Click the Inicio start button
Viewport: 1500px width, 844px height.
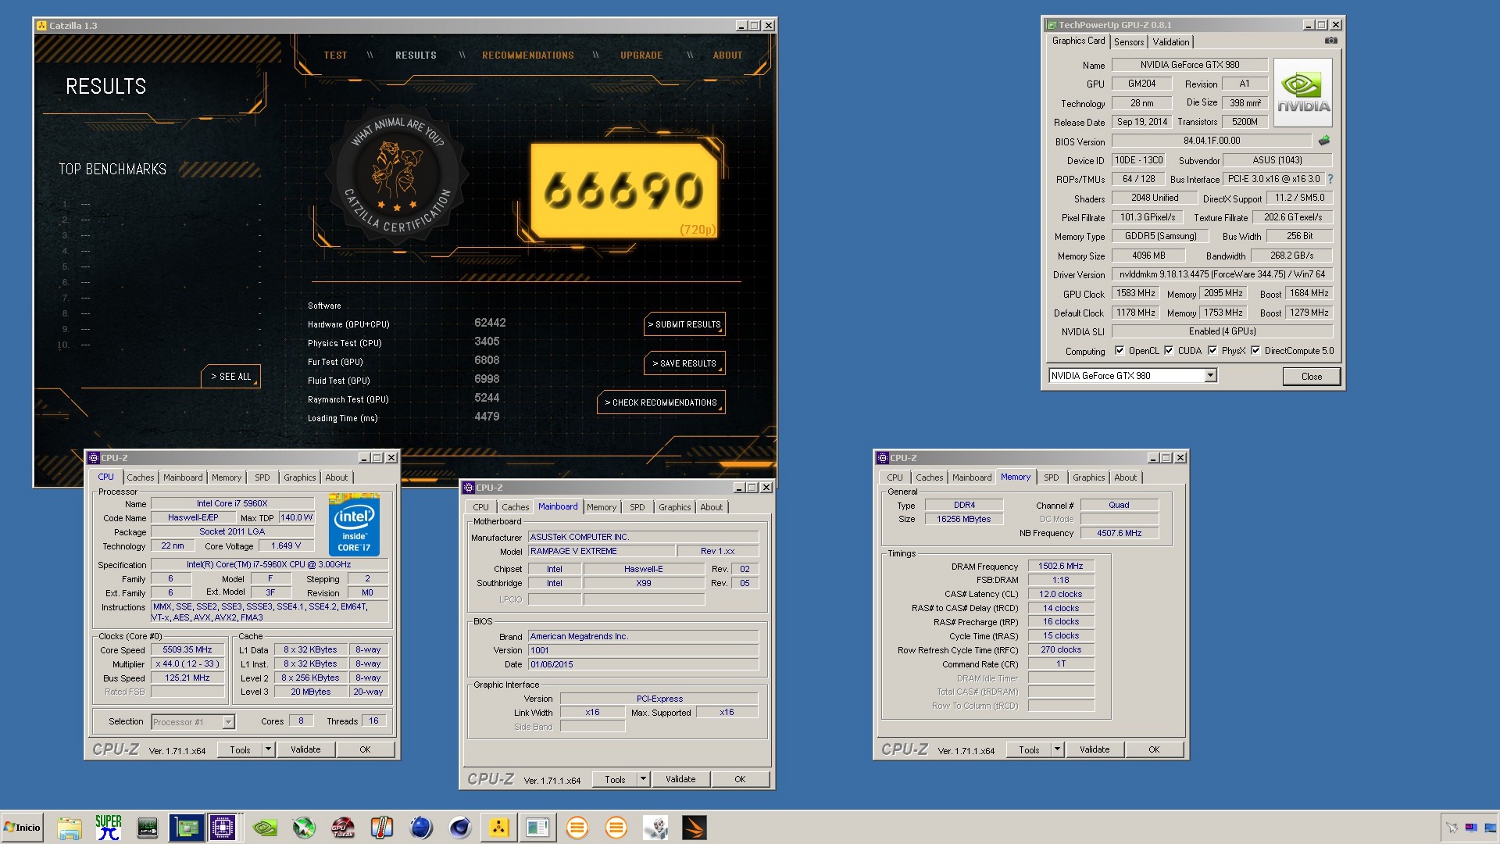tap(22, 827)
